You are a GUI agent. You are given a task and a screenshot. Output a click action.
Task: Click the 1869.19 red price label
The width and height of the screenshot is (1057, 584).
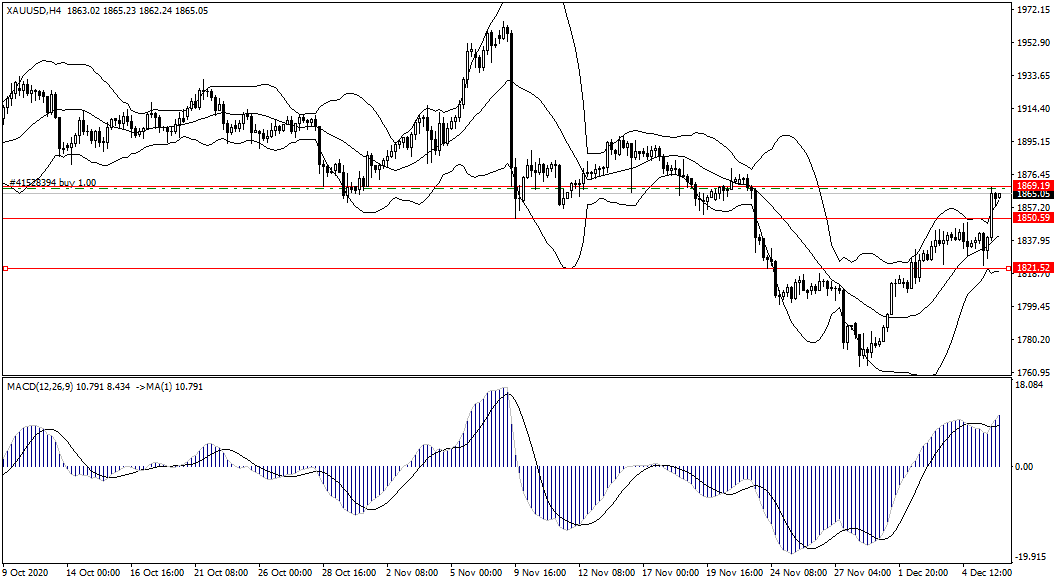[x=1031, y=186]
